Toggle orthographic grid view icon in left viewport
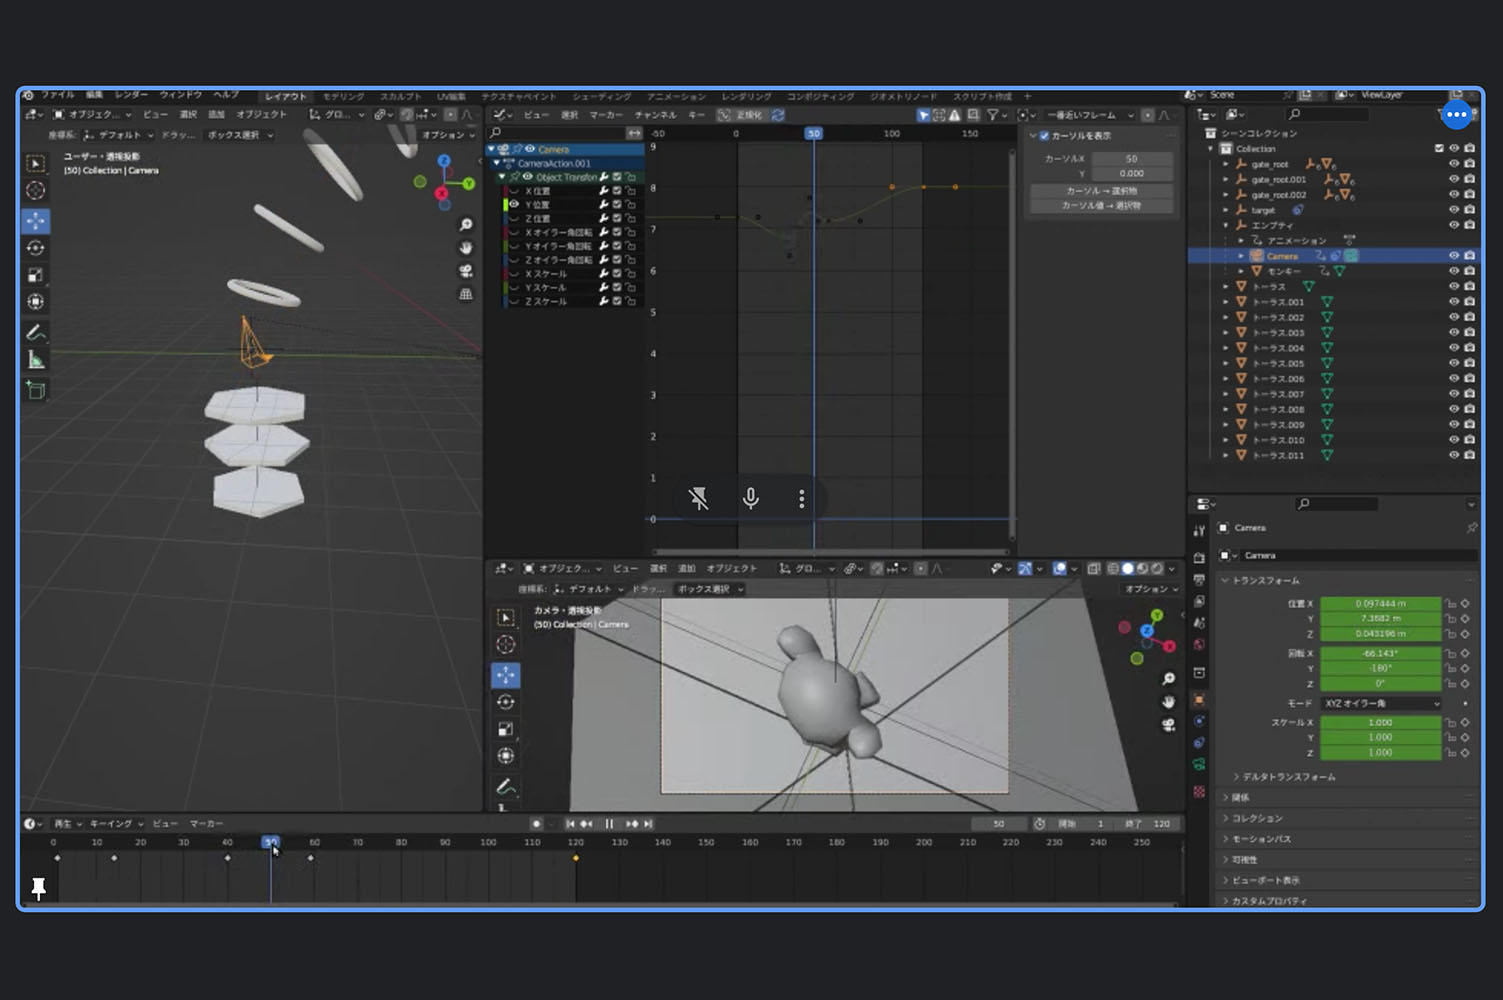Viewport: 1503px width, 1000px height. click(x=466, y=294)
